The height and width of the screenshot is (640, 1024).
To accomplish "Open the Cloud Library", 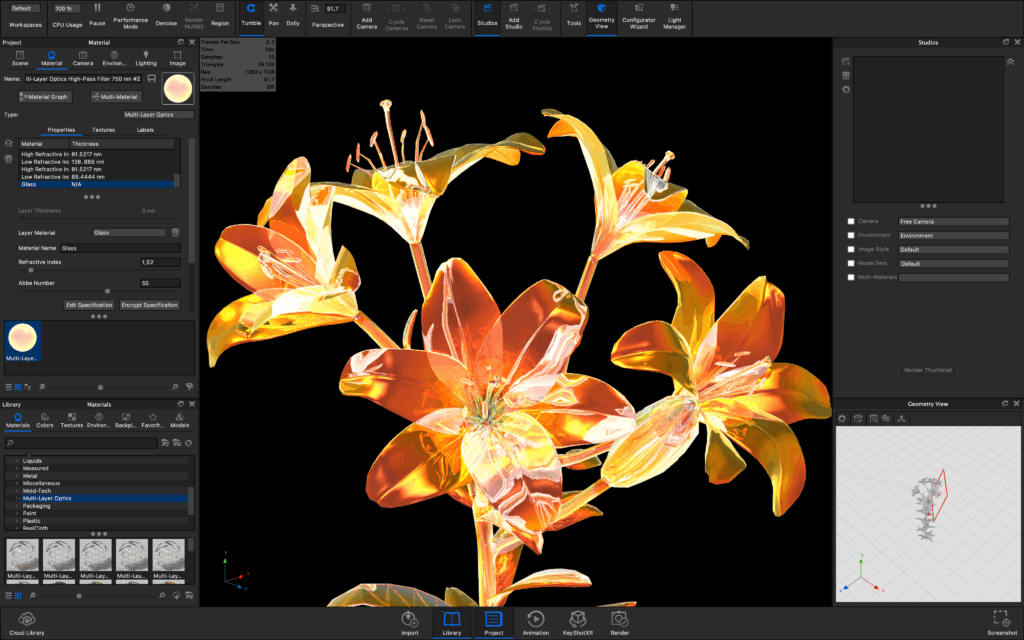I will click(27, 622).
